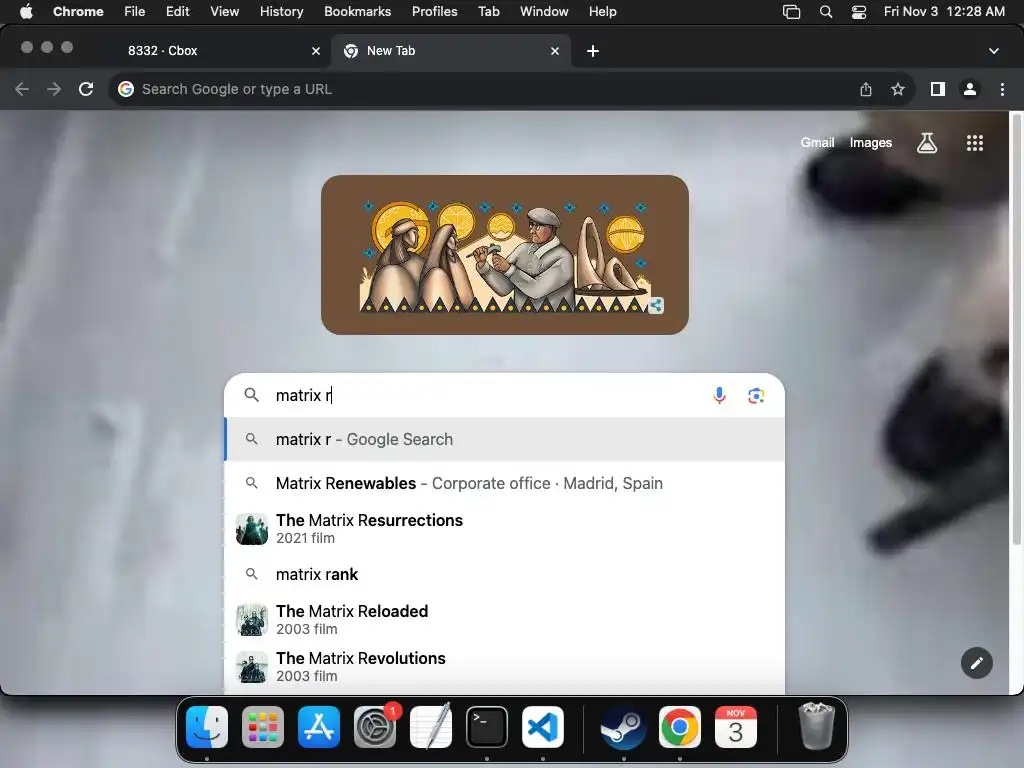Open Finder from the dock
Image resolution: width=1024 pixels, height=768 pixels.
tap(207, 727)
